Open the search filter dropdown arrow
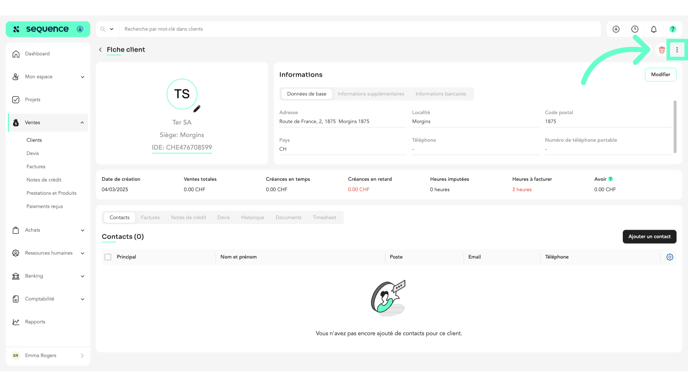 pos(111,29)
